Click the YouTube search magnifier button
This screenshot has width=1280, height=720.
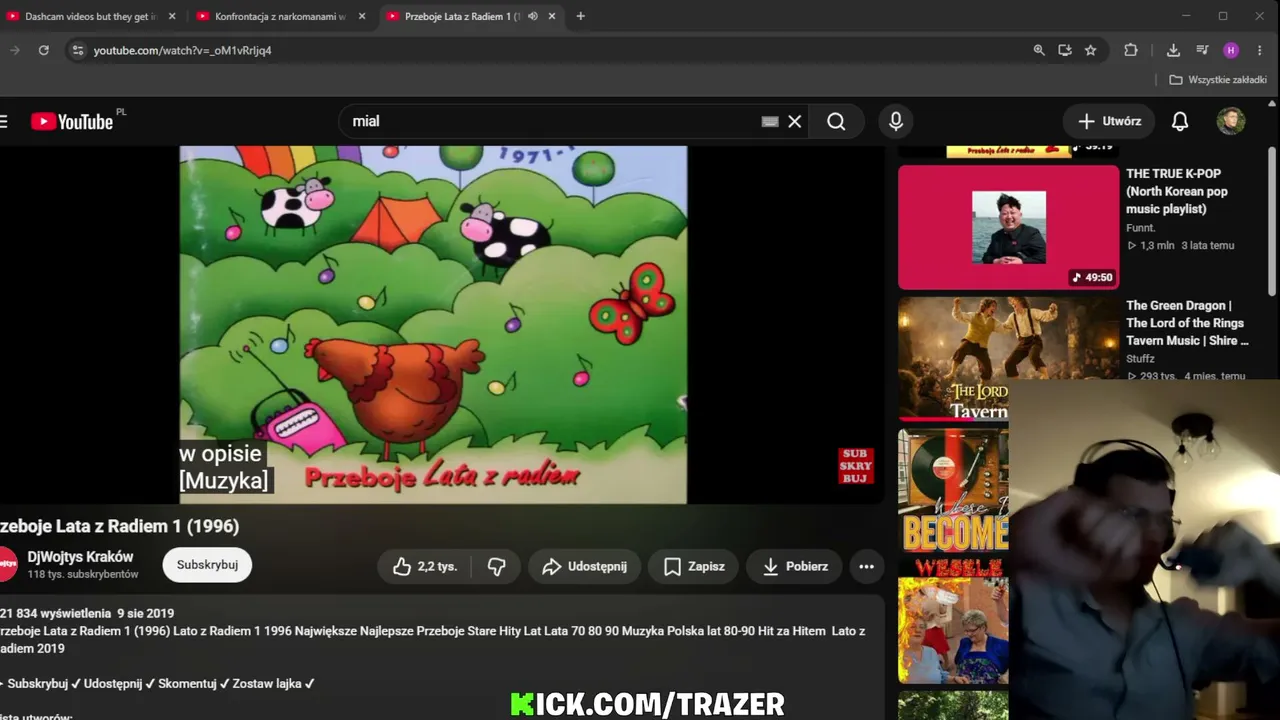coord(836,121)
